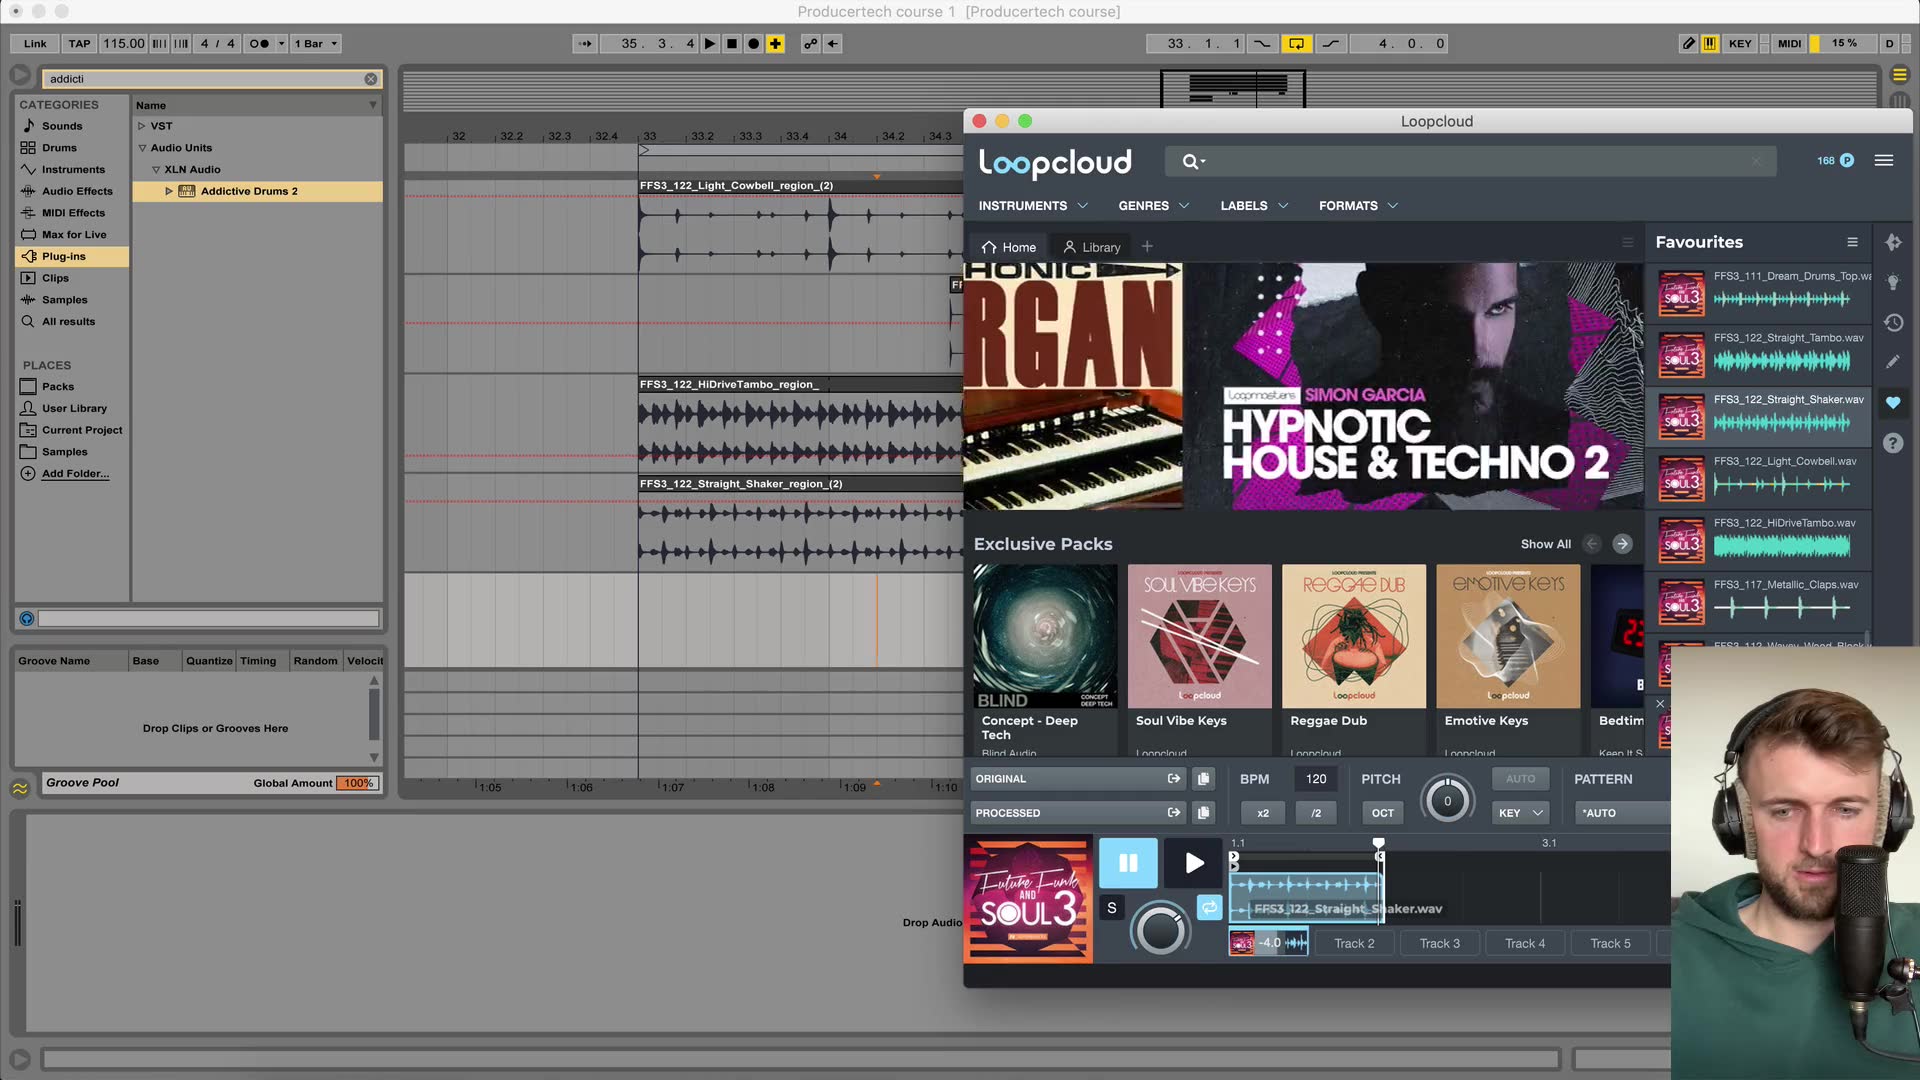
Task: Open Loopcloud hamburger main menu
Action: (x=1884, y=160)
